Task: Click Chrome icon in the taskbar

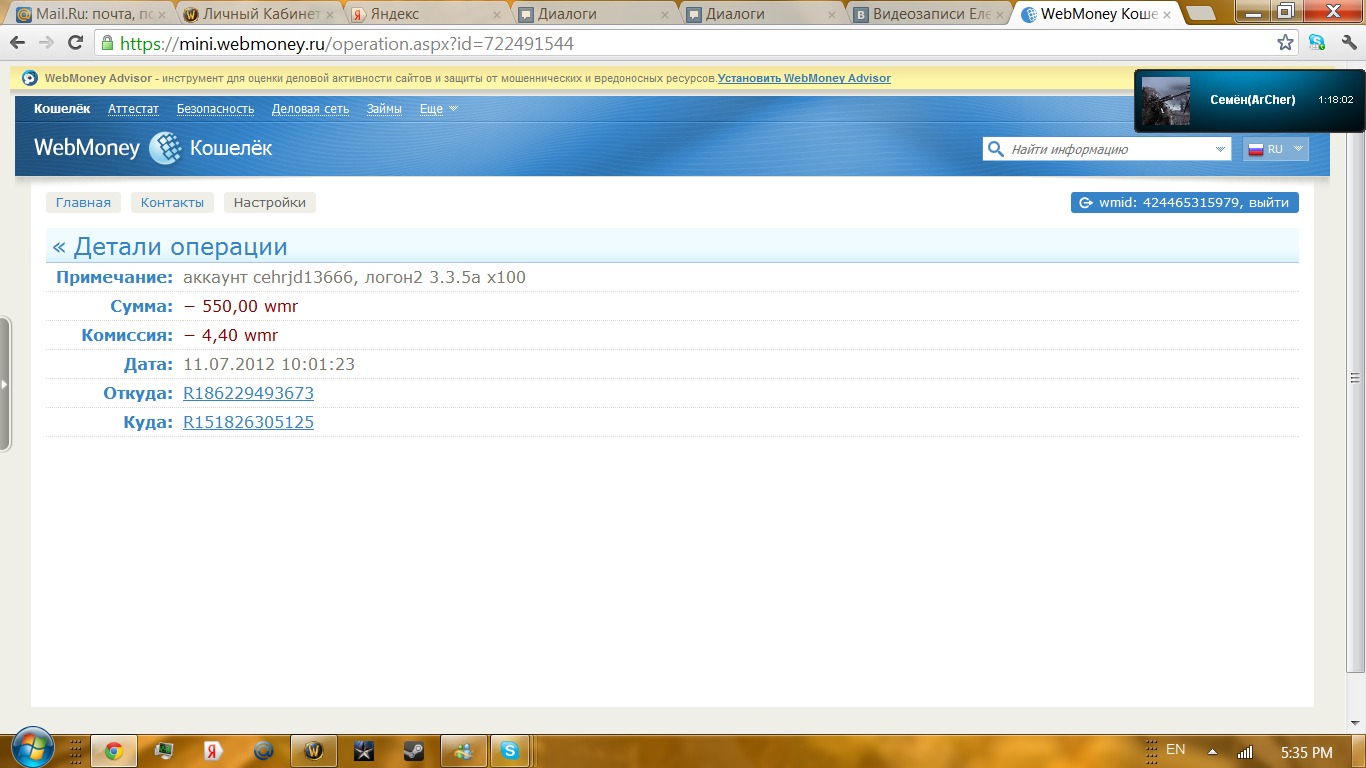Action: point(114,751)
